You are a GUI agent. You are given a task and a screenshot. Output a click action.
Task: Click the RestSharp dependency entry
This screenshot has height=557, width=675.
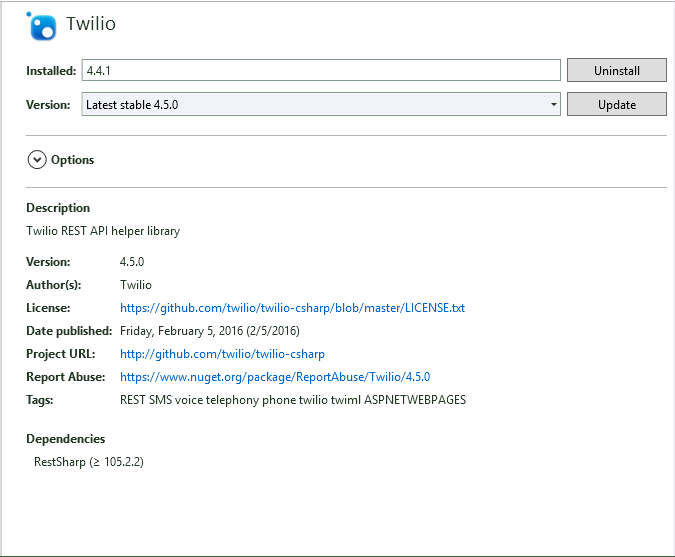[x=89, y=462]
